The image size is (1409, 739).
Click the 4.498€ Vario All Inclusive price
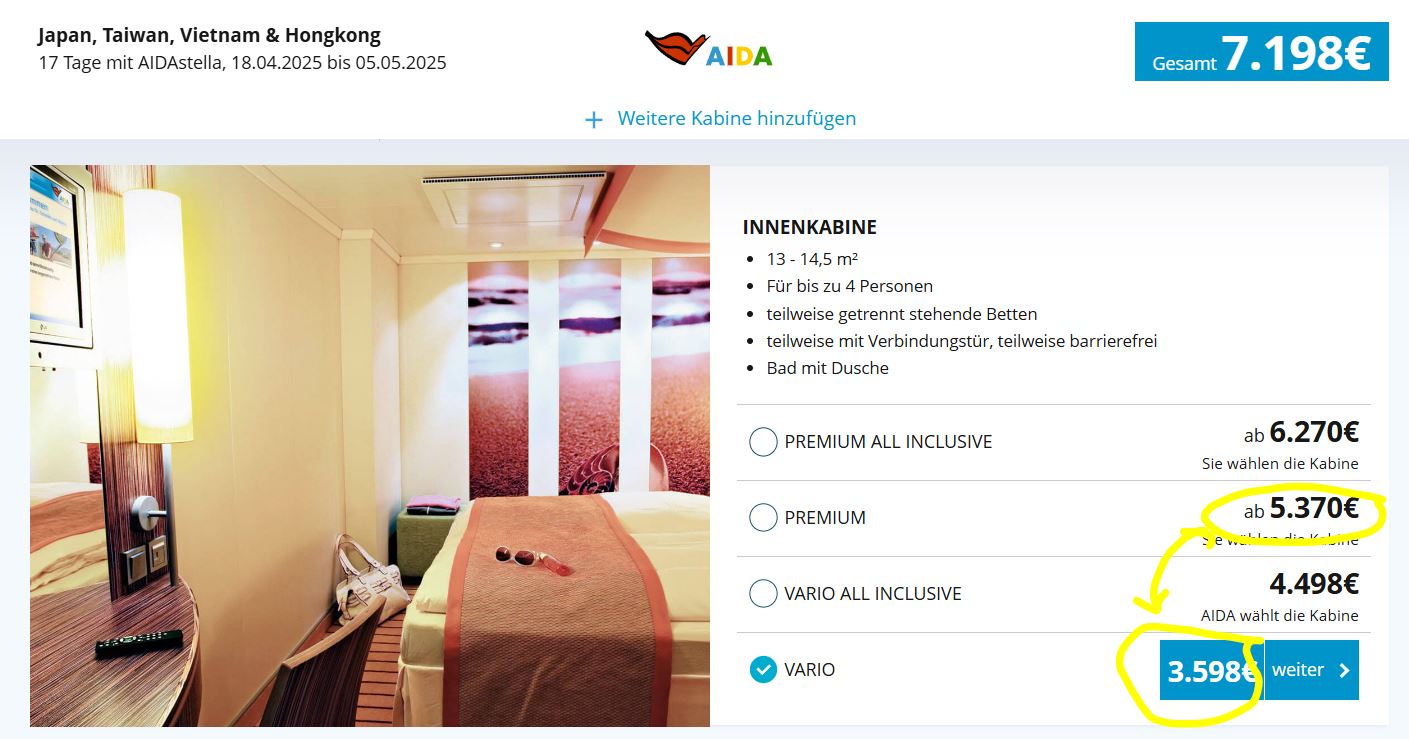click(1314, 583)
